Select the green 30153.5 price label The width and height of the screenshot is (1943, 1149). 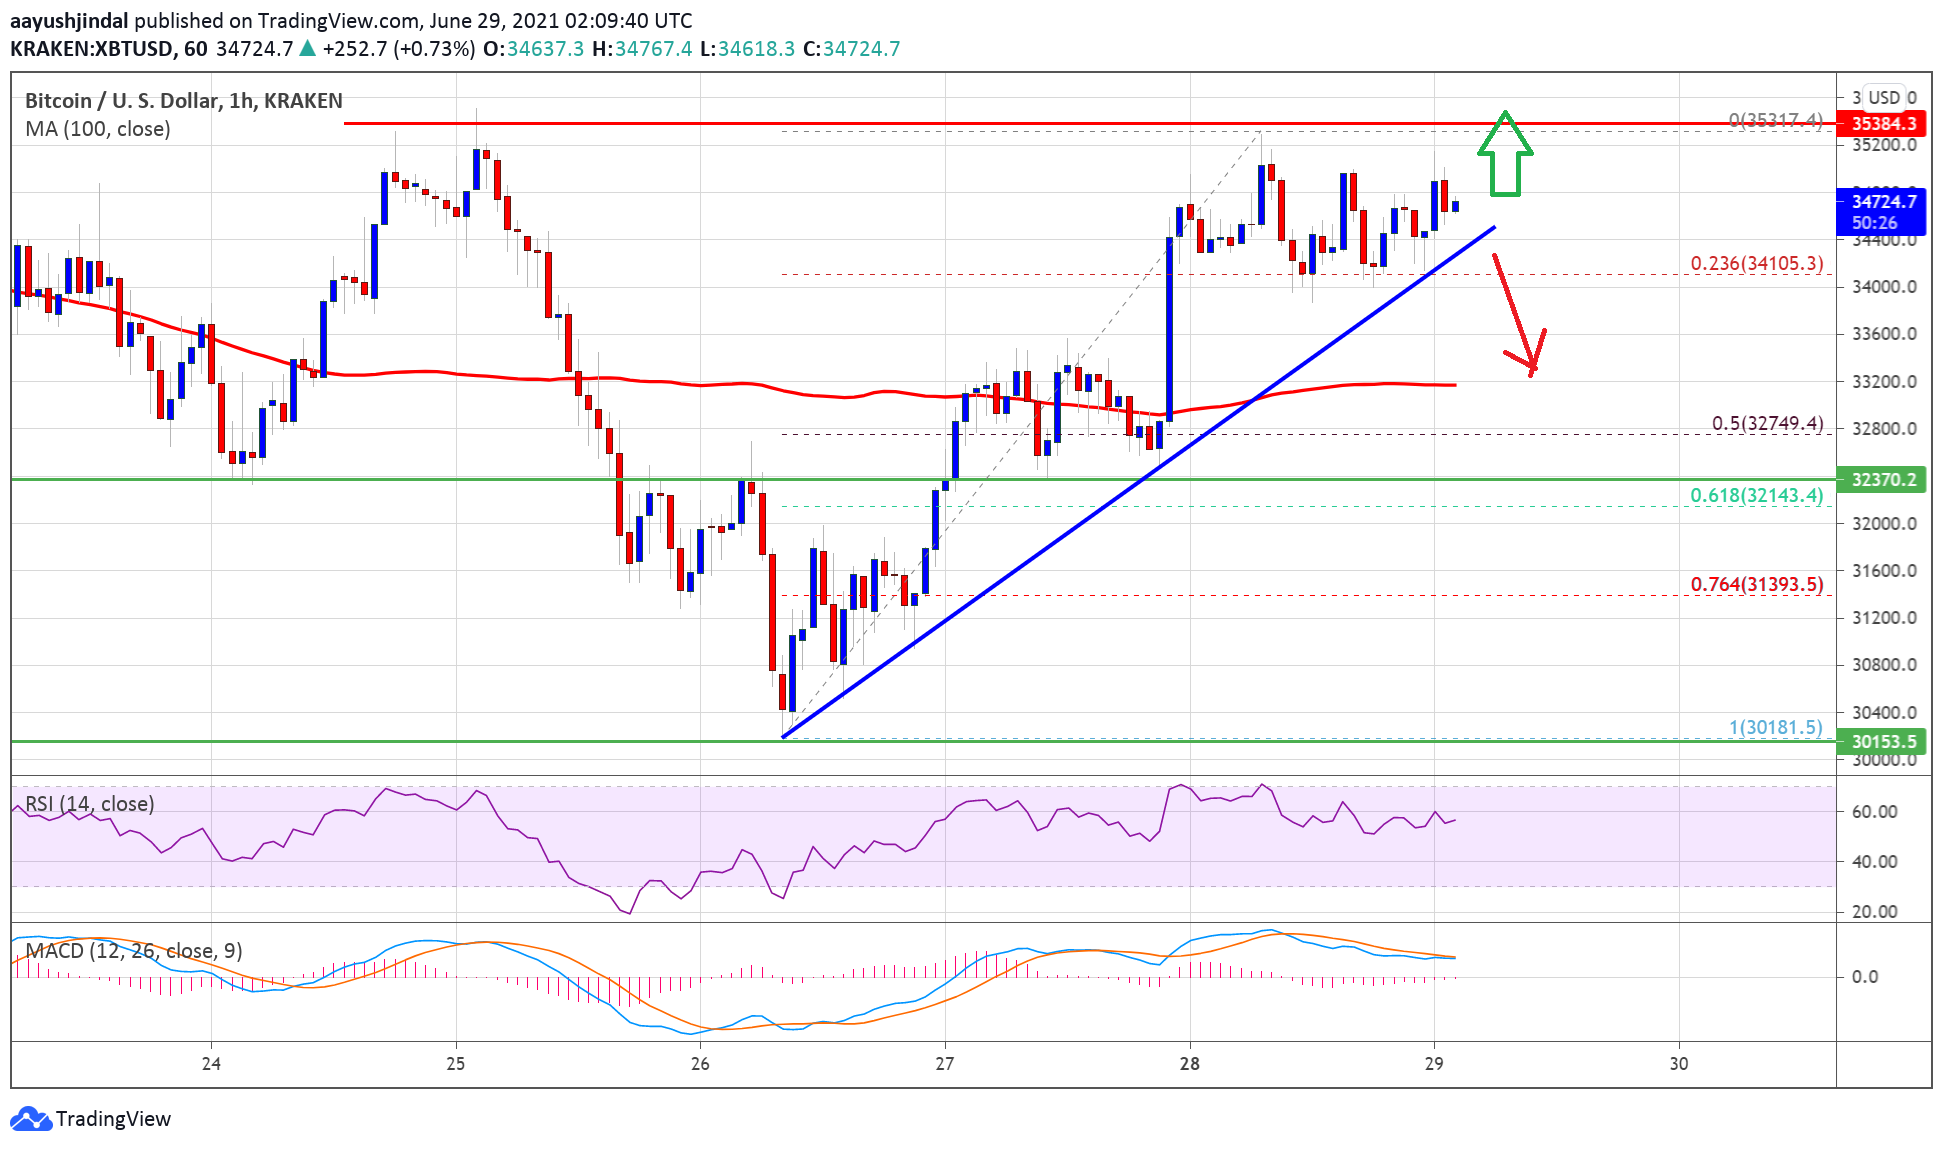click(1883, 741)
